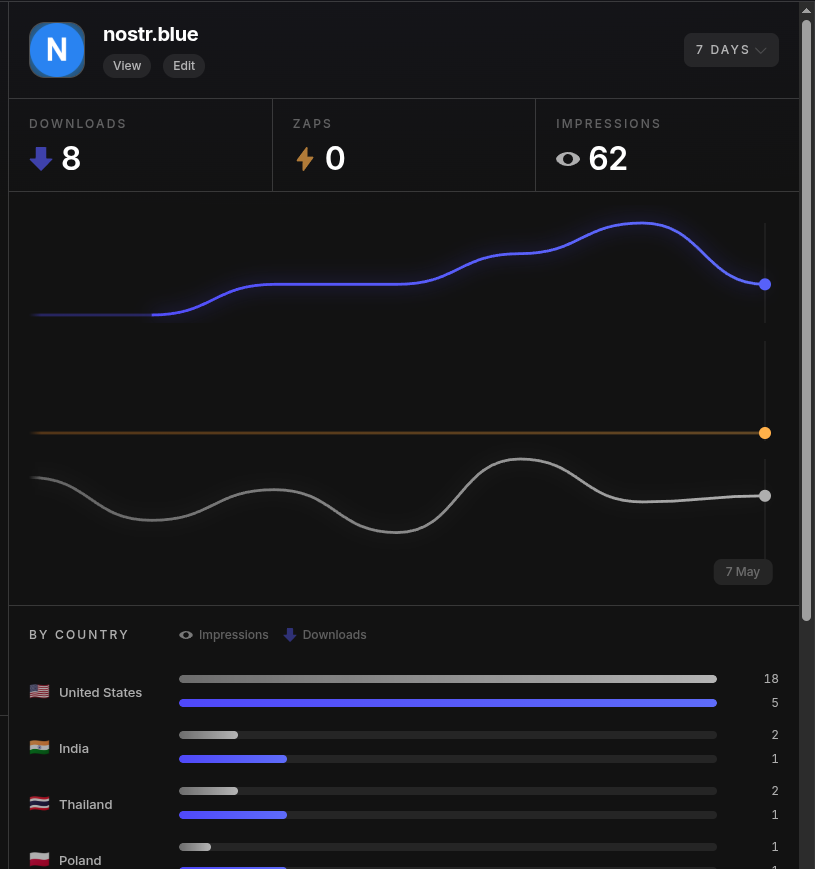Click the vertical scrollbar thumb
This screenshot has width=815, height=869.
(807, 320)
